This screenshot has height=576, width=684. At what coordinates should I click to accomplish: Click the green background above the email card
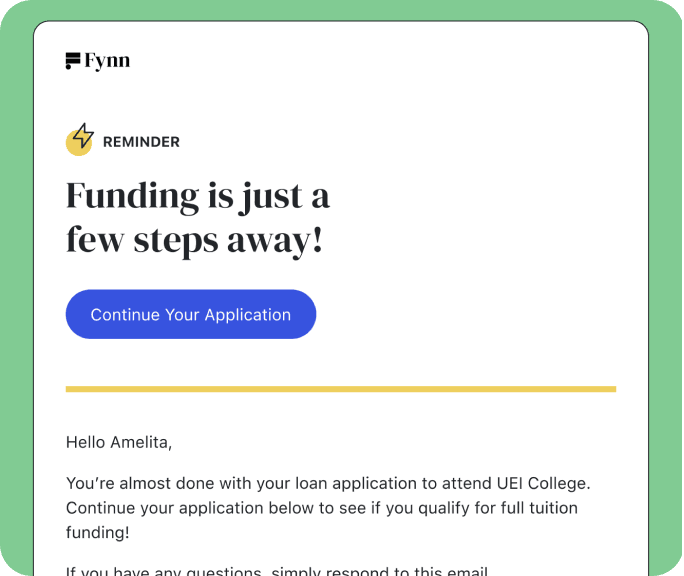click(x=340, y=9)
